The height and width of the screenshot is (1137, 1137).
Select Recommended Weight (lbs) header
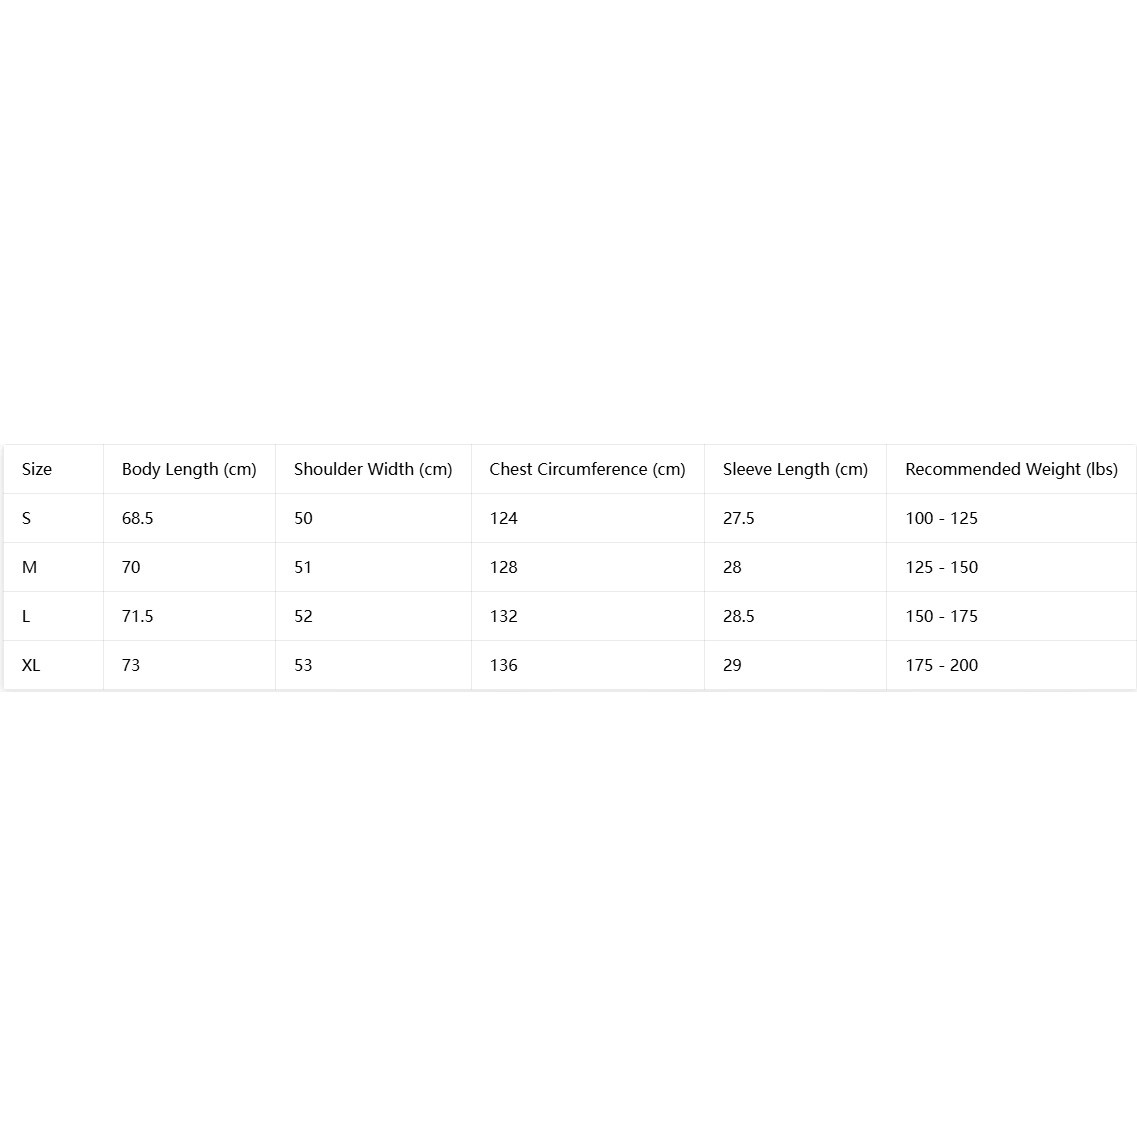pyautogui.click(x=1012, y=469)
